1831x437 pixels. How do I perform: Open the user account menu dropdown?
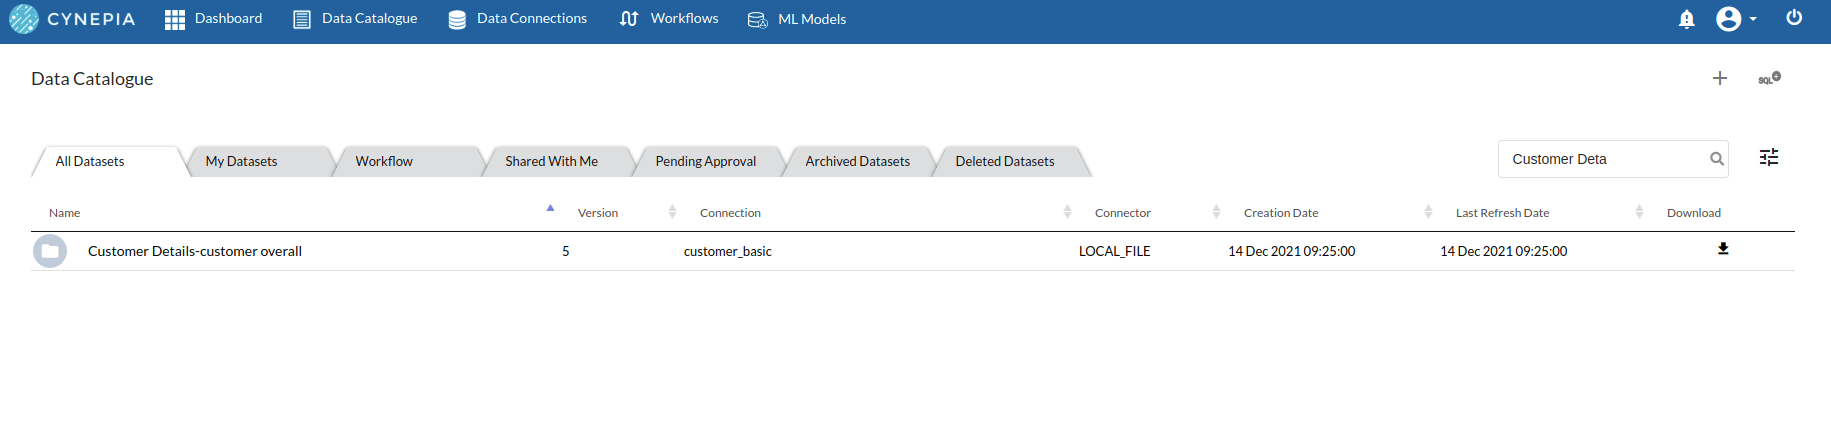coord(1736,19)
